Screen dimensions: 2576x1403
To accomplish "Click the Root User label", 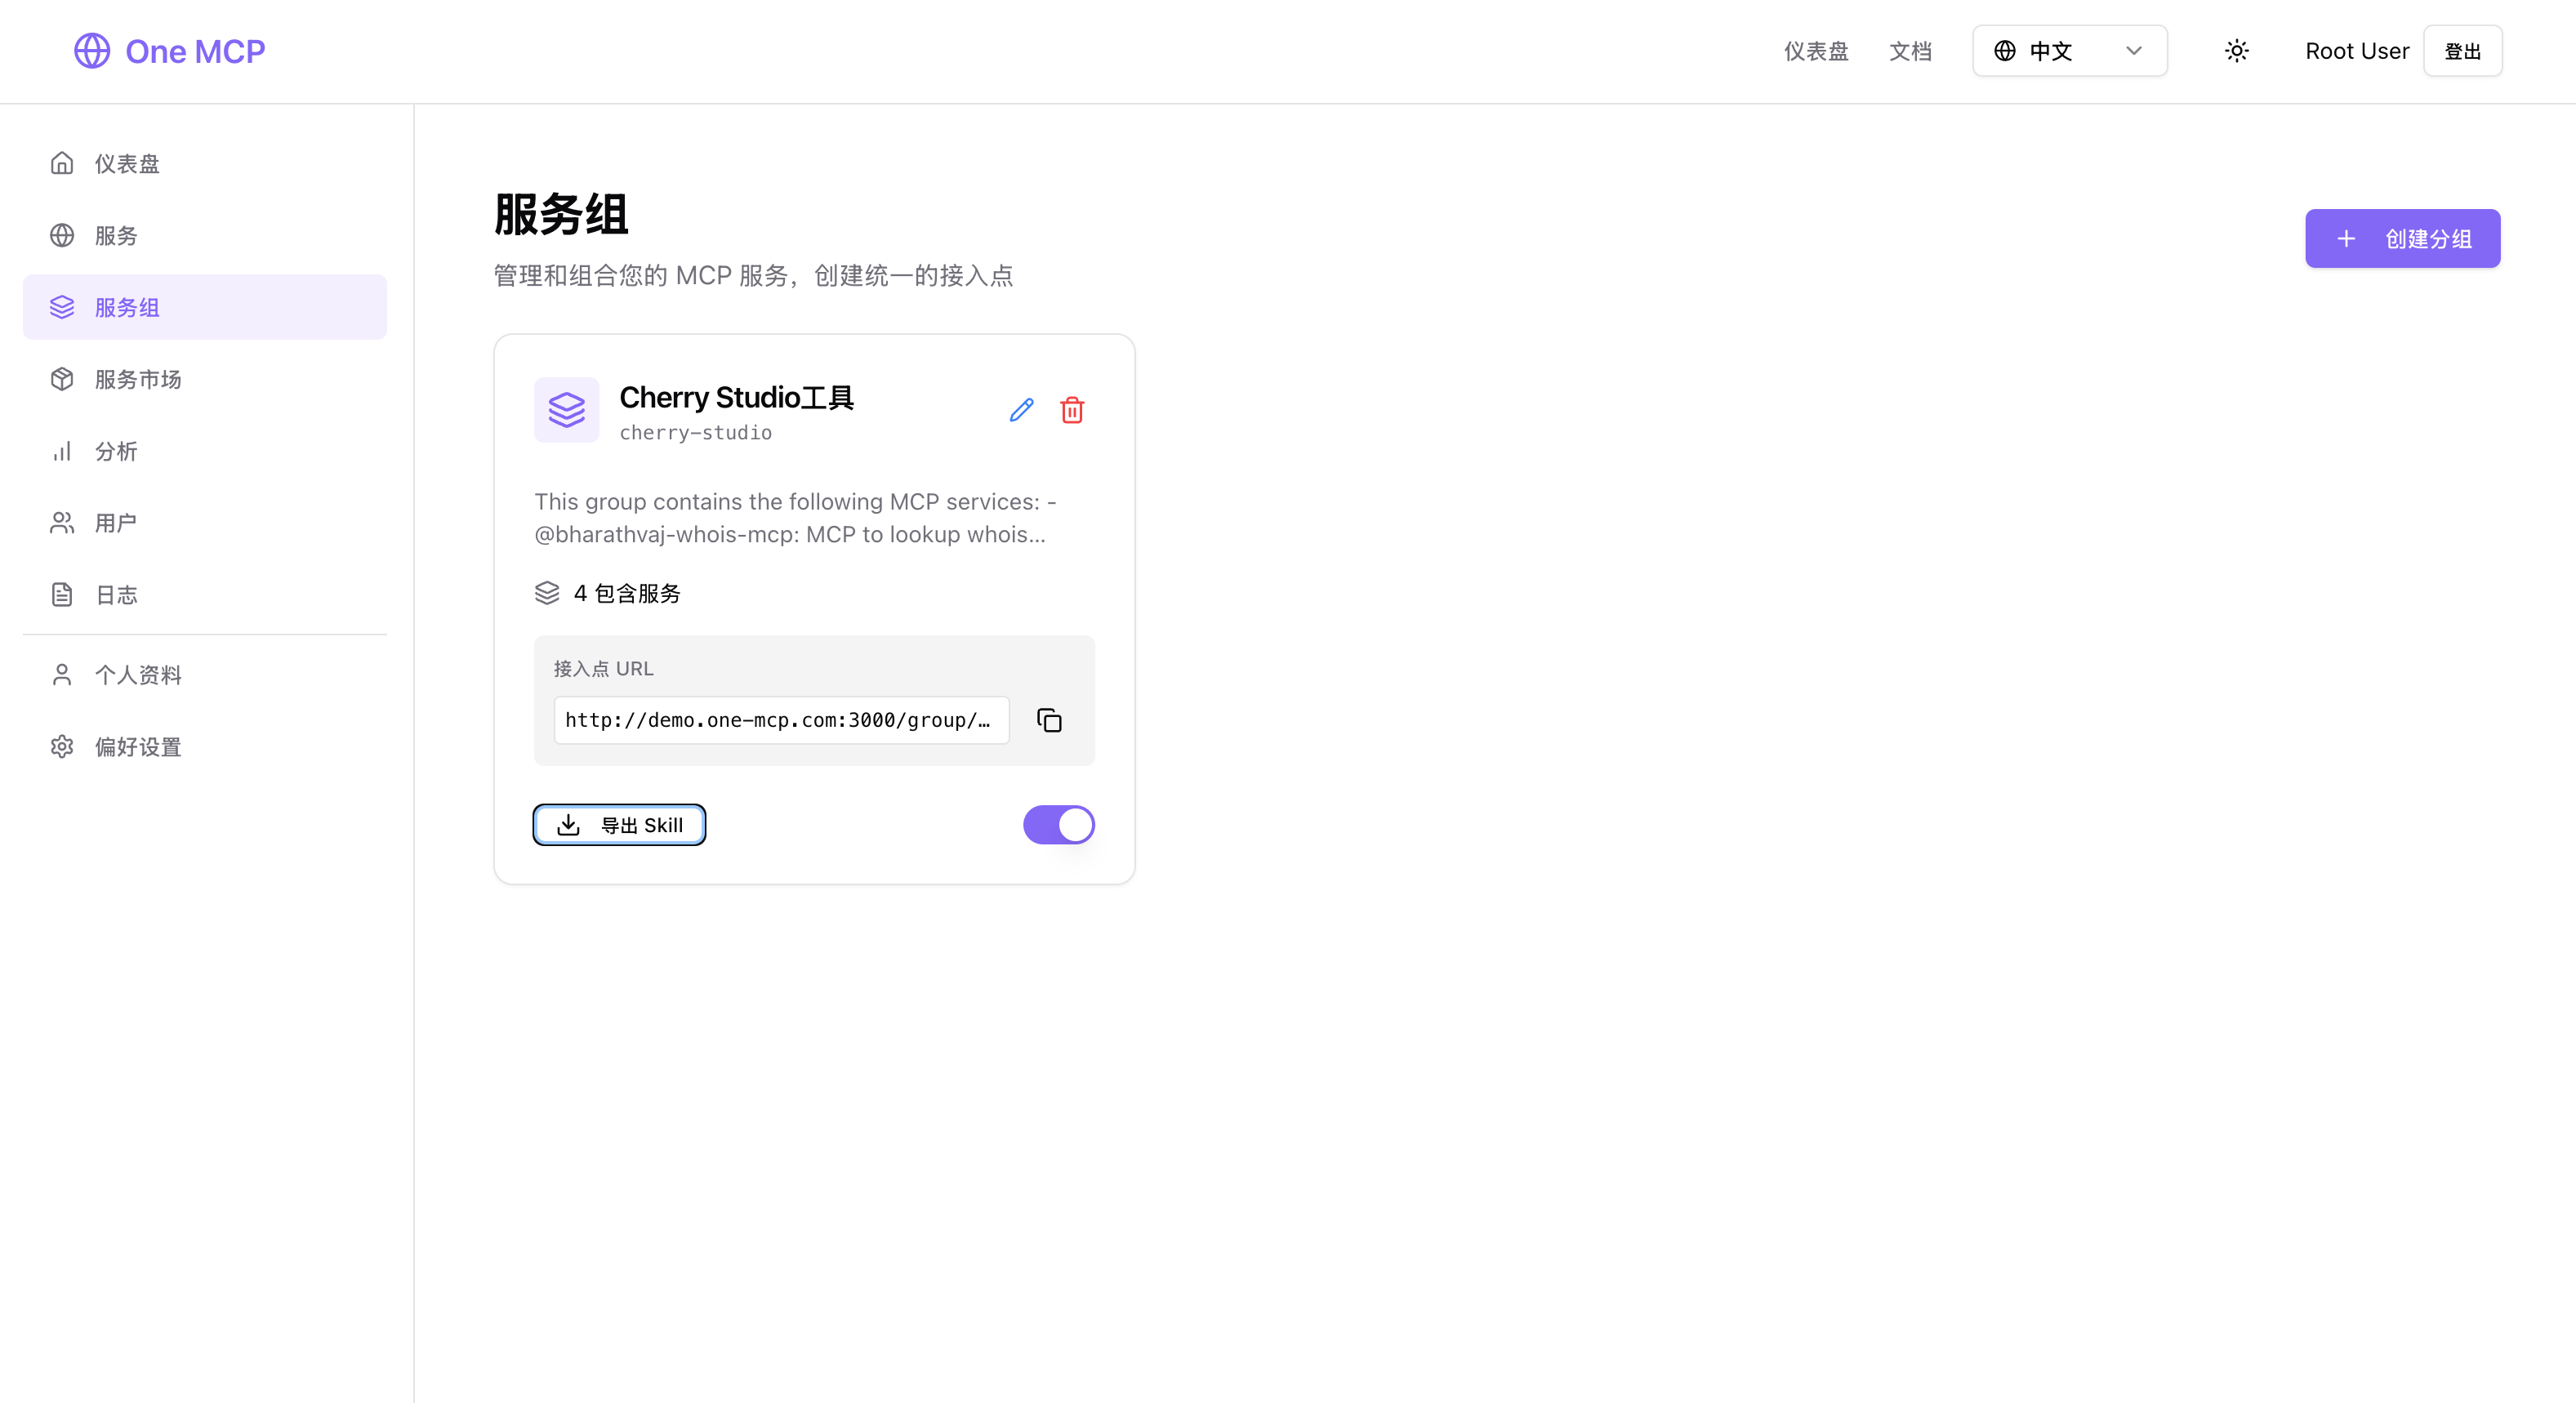I will click(x=2357, y=51).
